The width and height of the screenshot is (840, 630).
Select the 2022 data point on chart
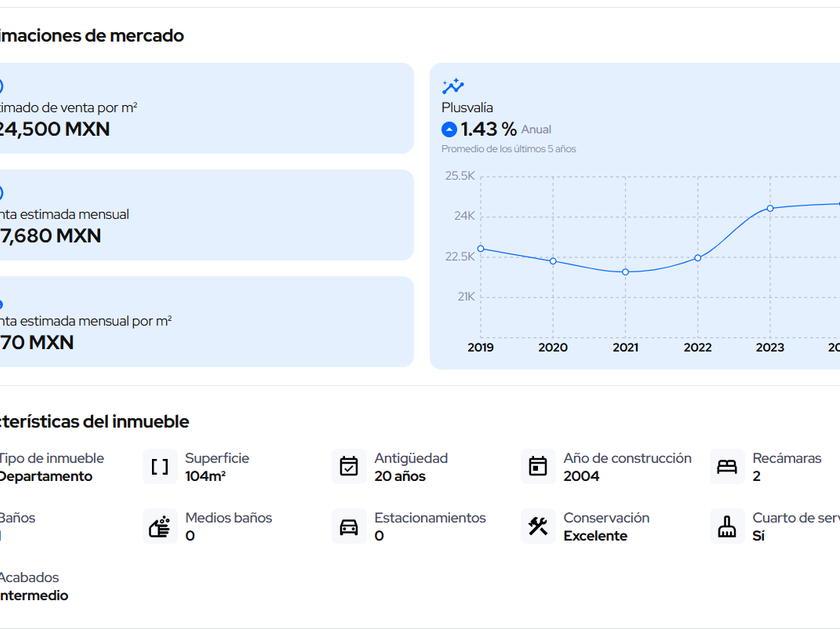pyautogui.click(x=698, y=258)
